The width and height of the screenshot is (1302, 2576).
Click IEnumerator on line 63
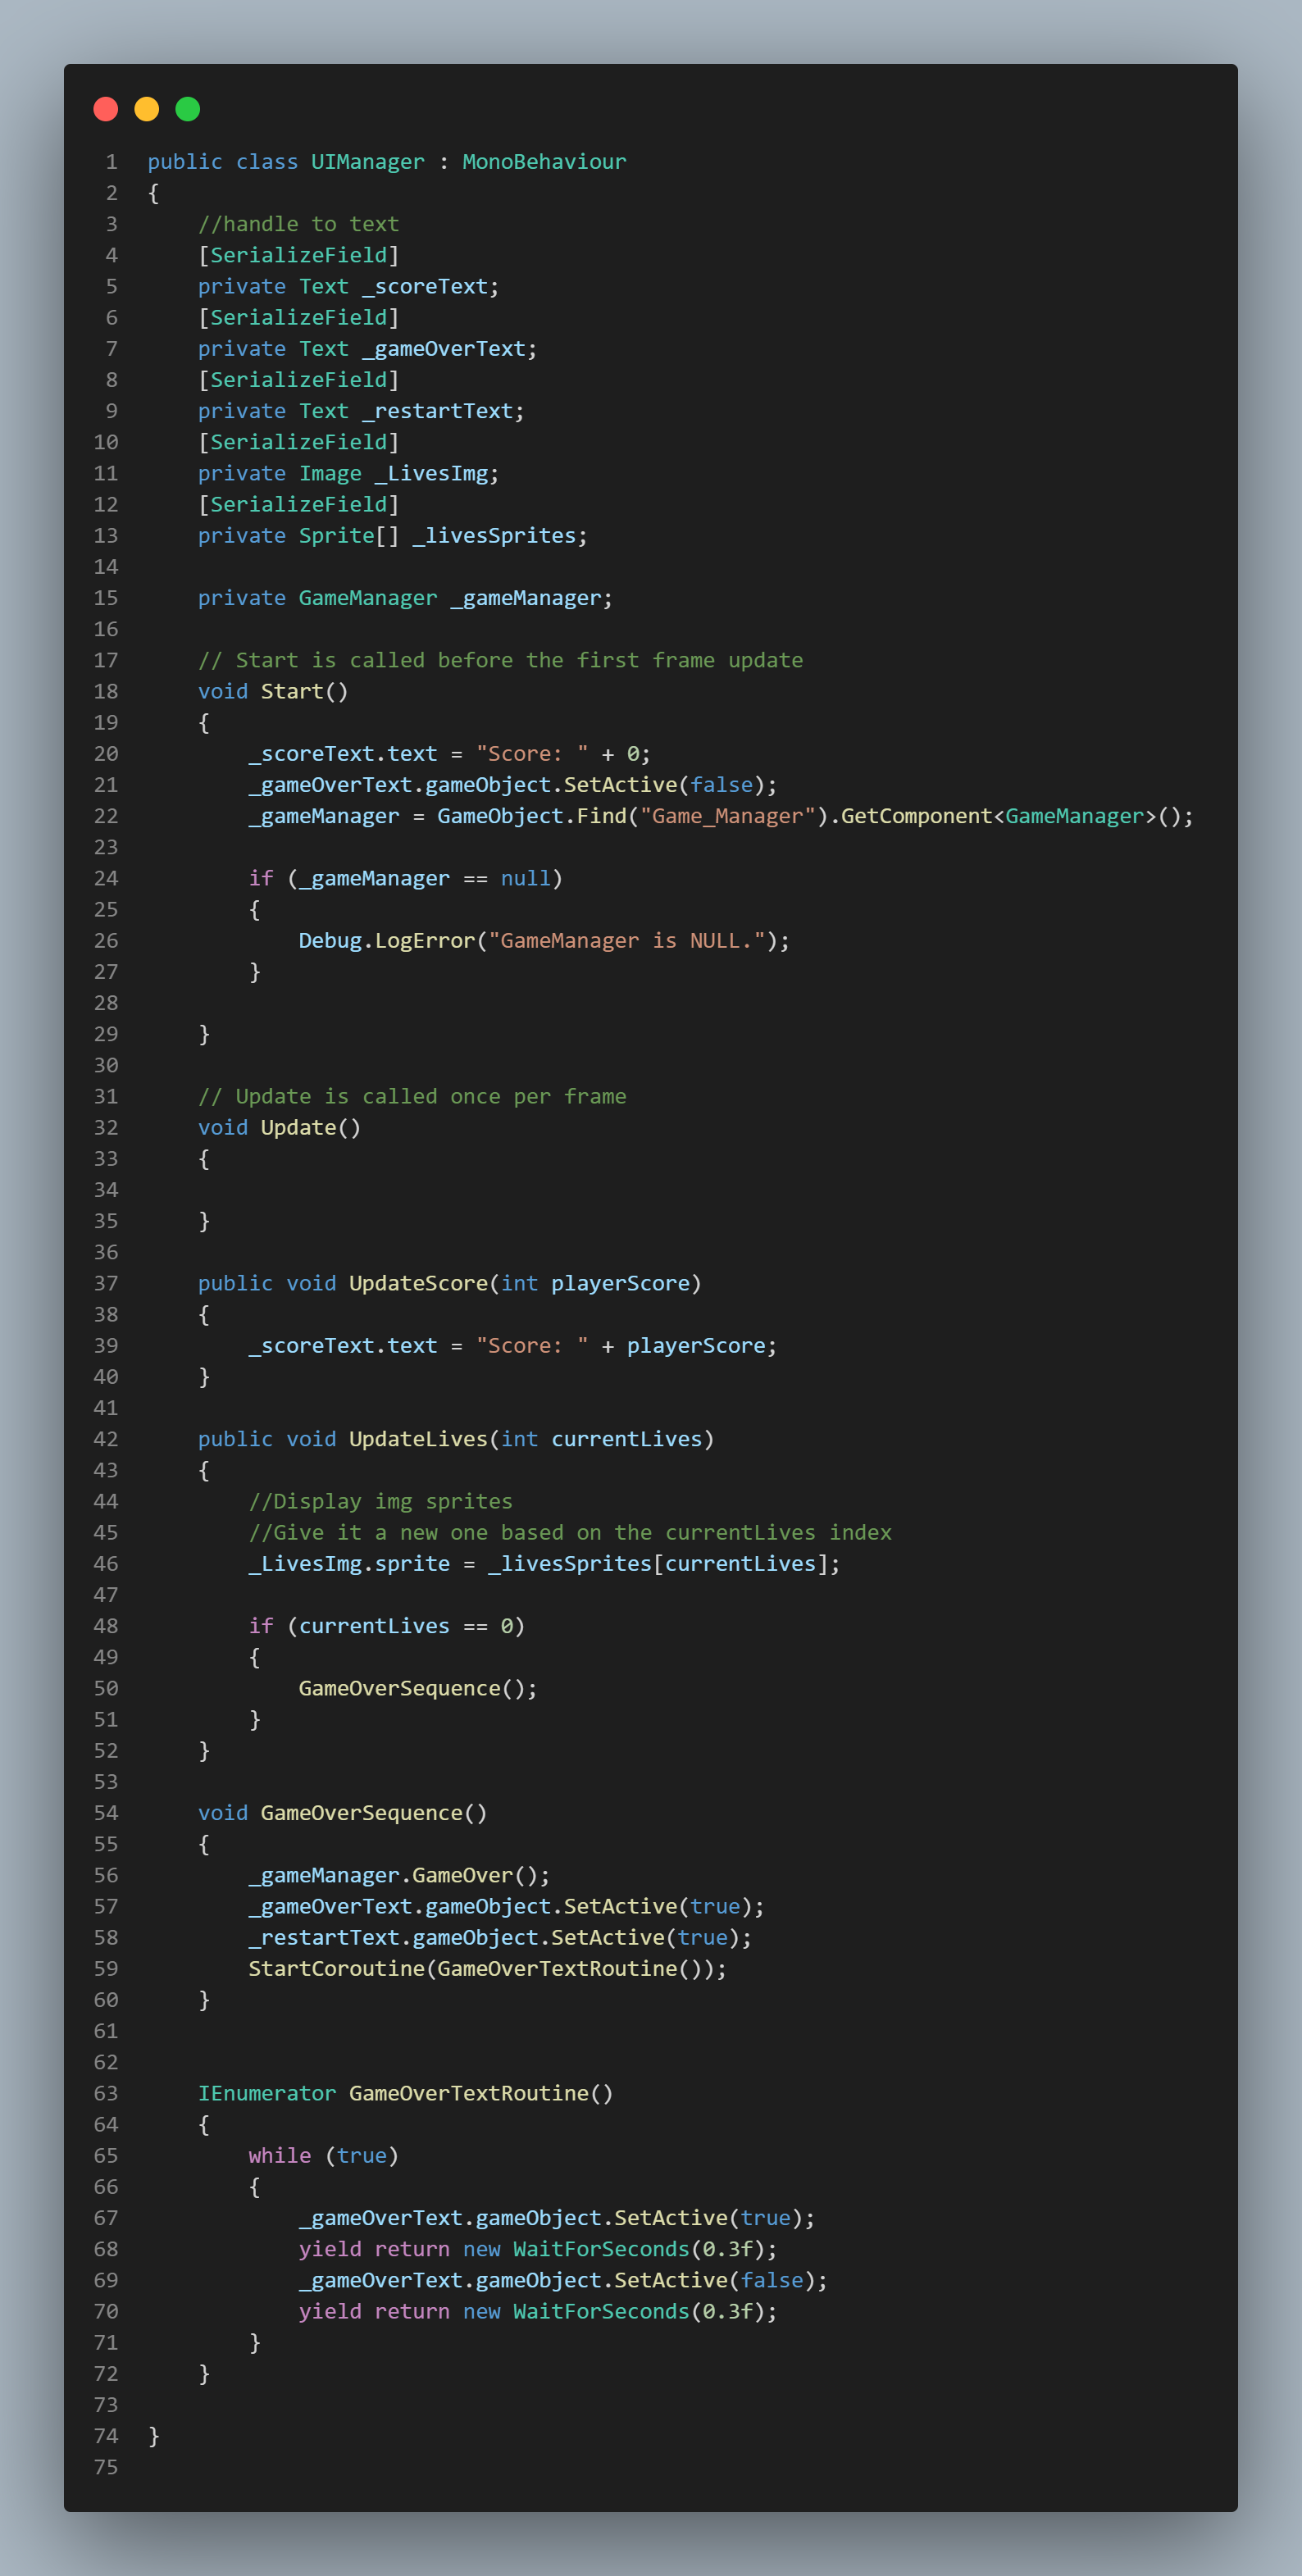(x=266, y=2094)
